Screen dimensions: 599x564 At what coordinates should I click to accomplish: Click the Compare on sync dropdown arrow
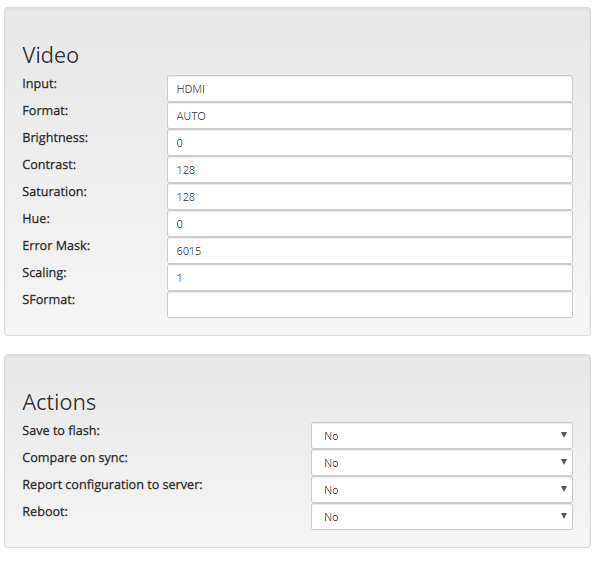click(x=563, y=462)
